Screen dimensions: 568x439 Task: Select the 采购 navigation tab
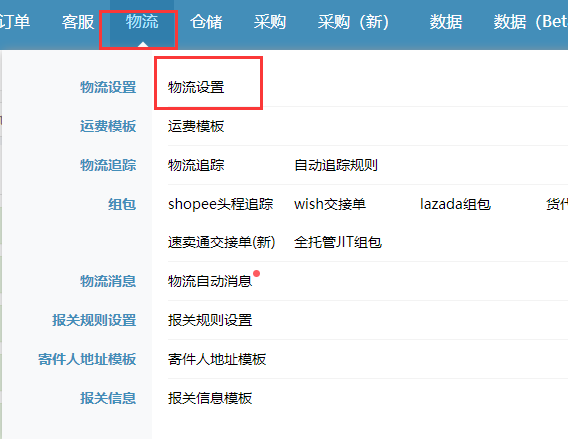coord(270,22)
